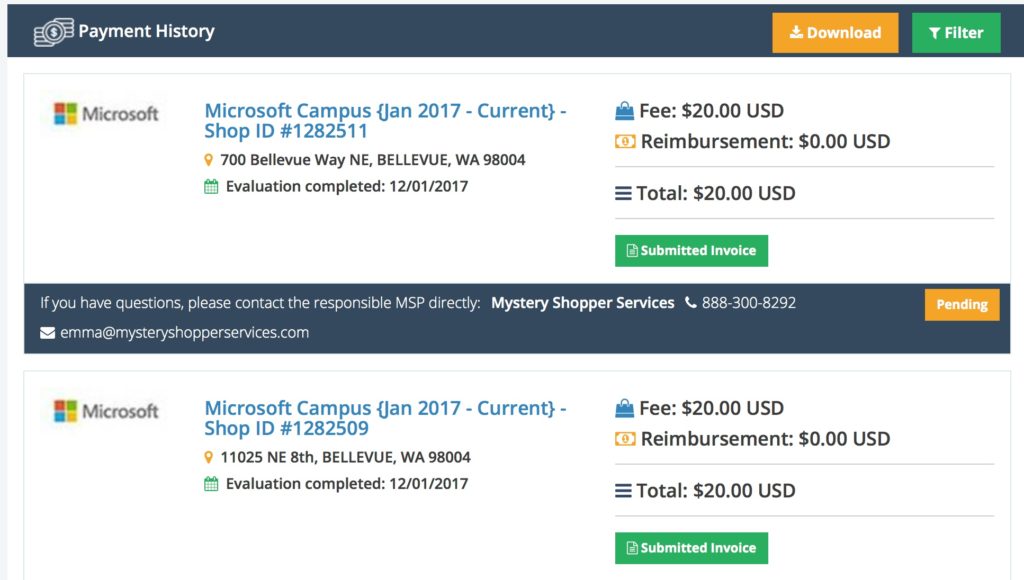
Task: Click money icon beside first Reimbursement
Action: (625, 141)
